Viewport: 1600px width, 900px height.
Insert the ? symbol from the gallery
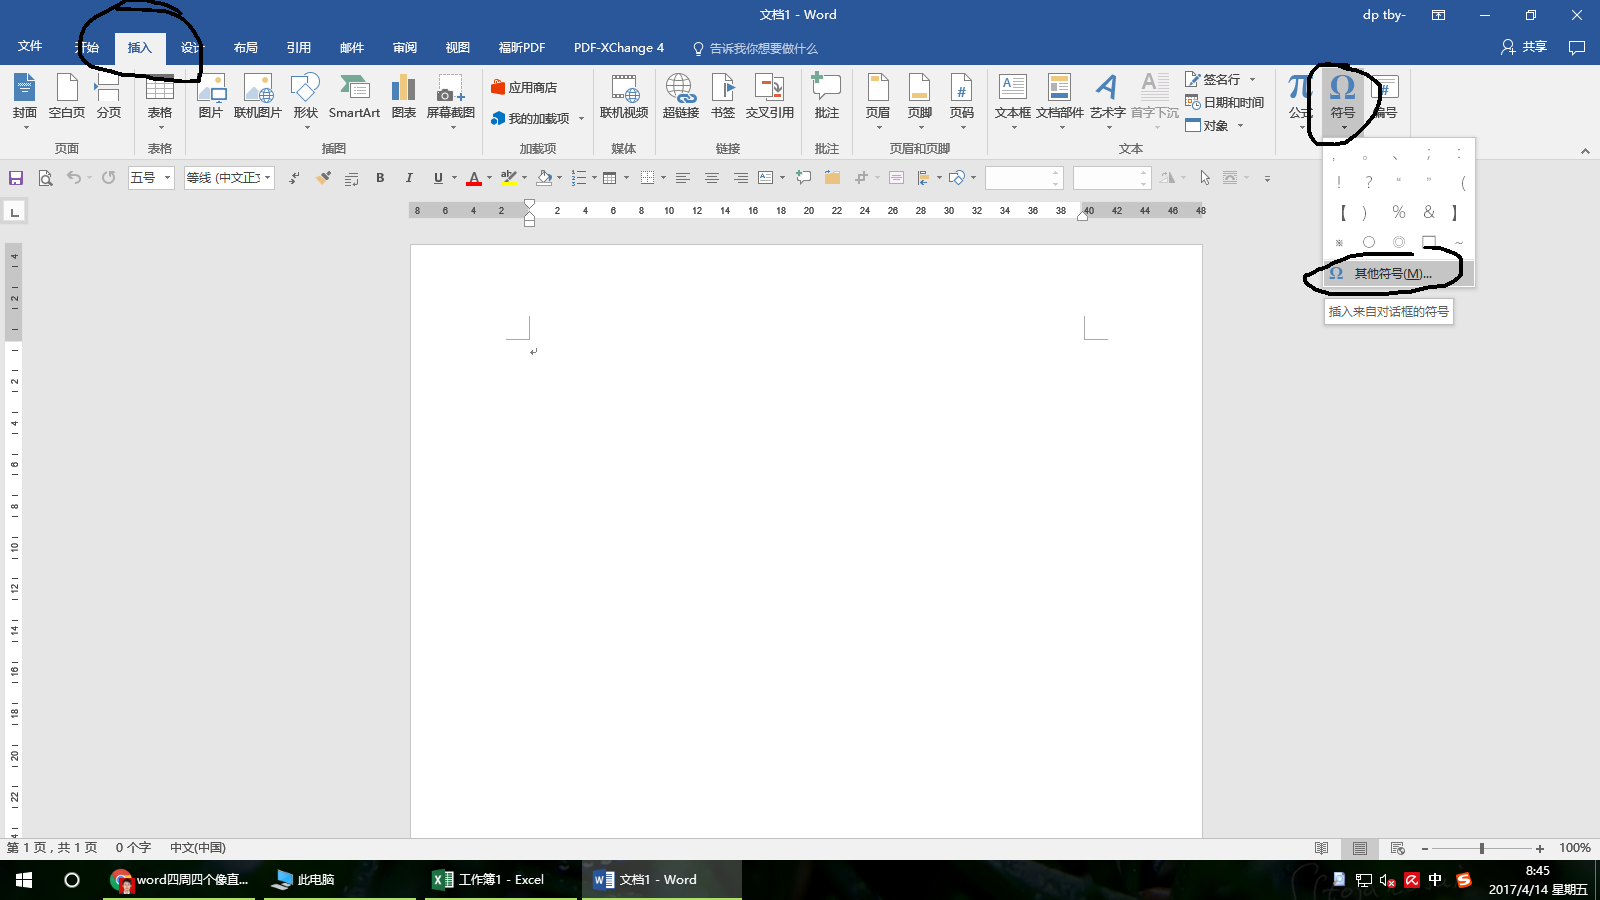1369,182
